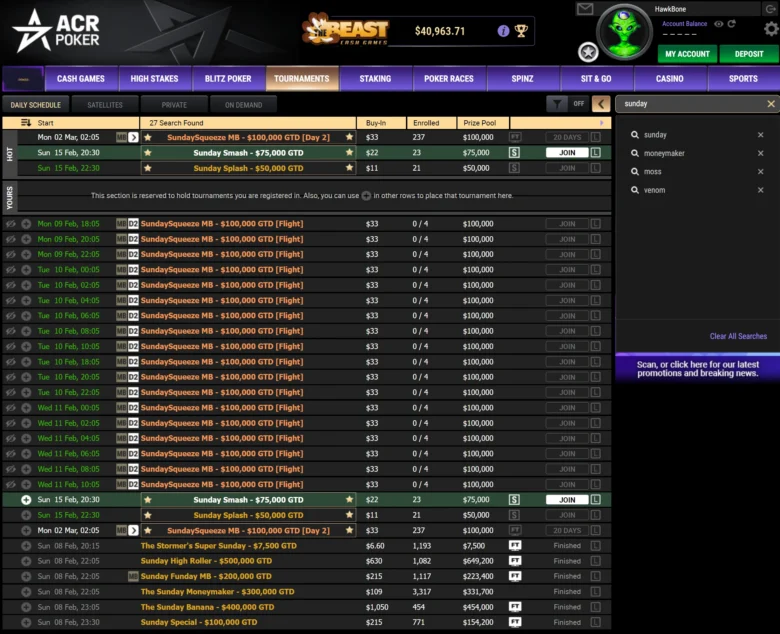This screenshot has height=634, width=780.
Task: Open the messages envelope icon
Action: tap(585, 8)
